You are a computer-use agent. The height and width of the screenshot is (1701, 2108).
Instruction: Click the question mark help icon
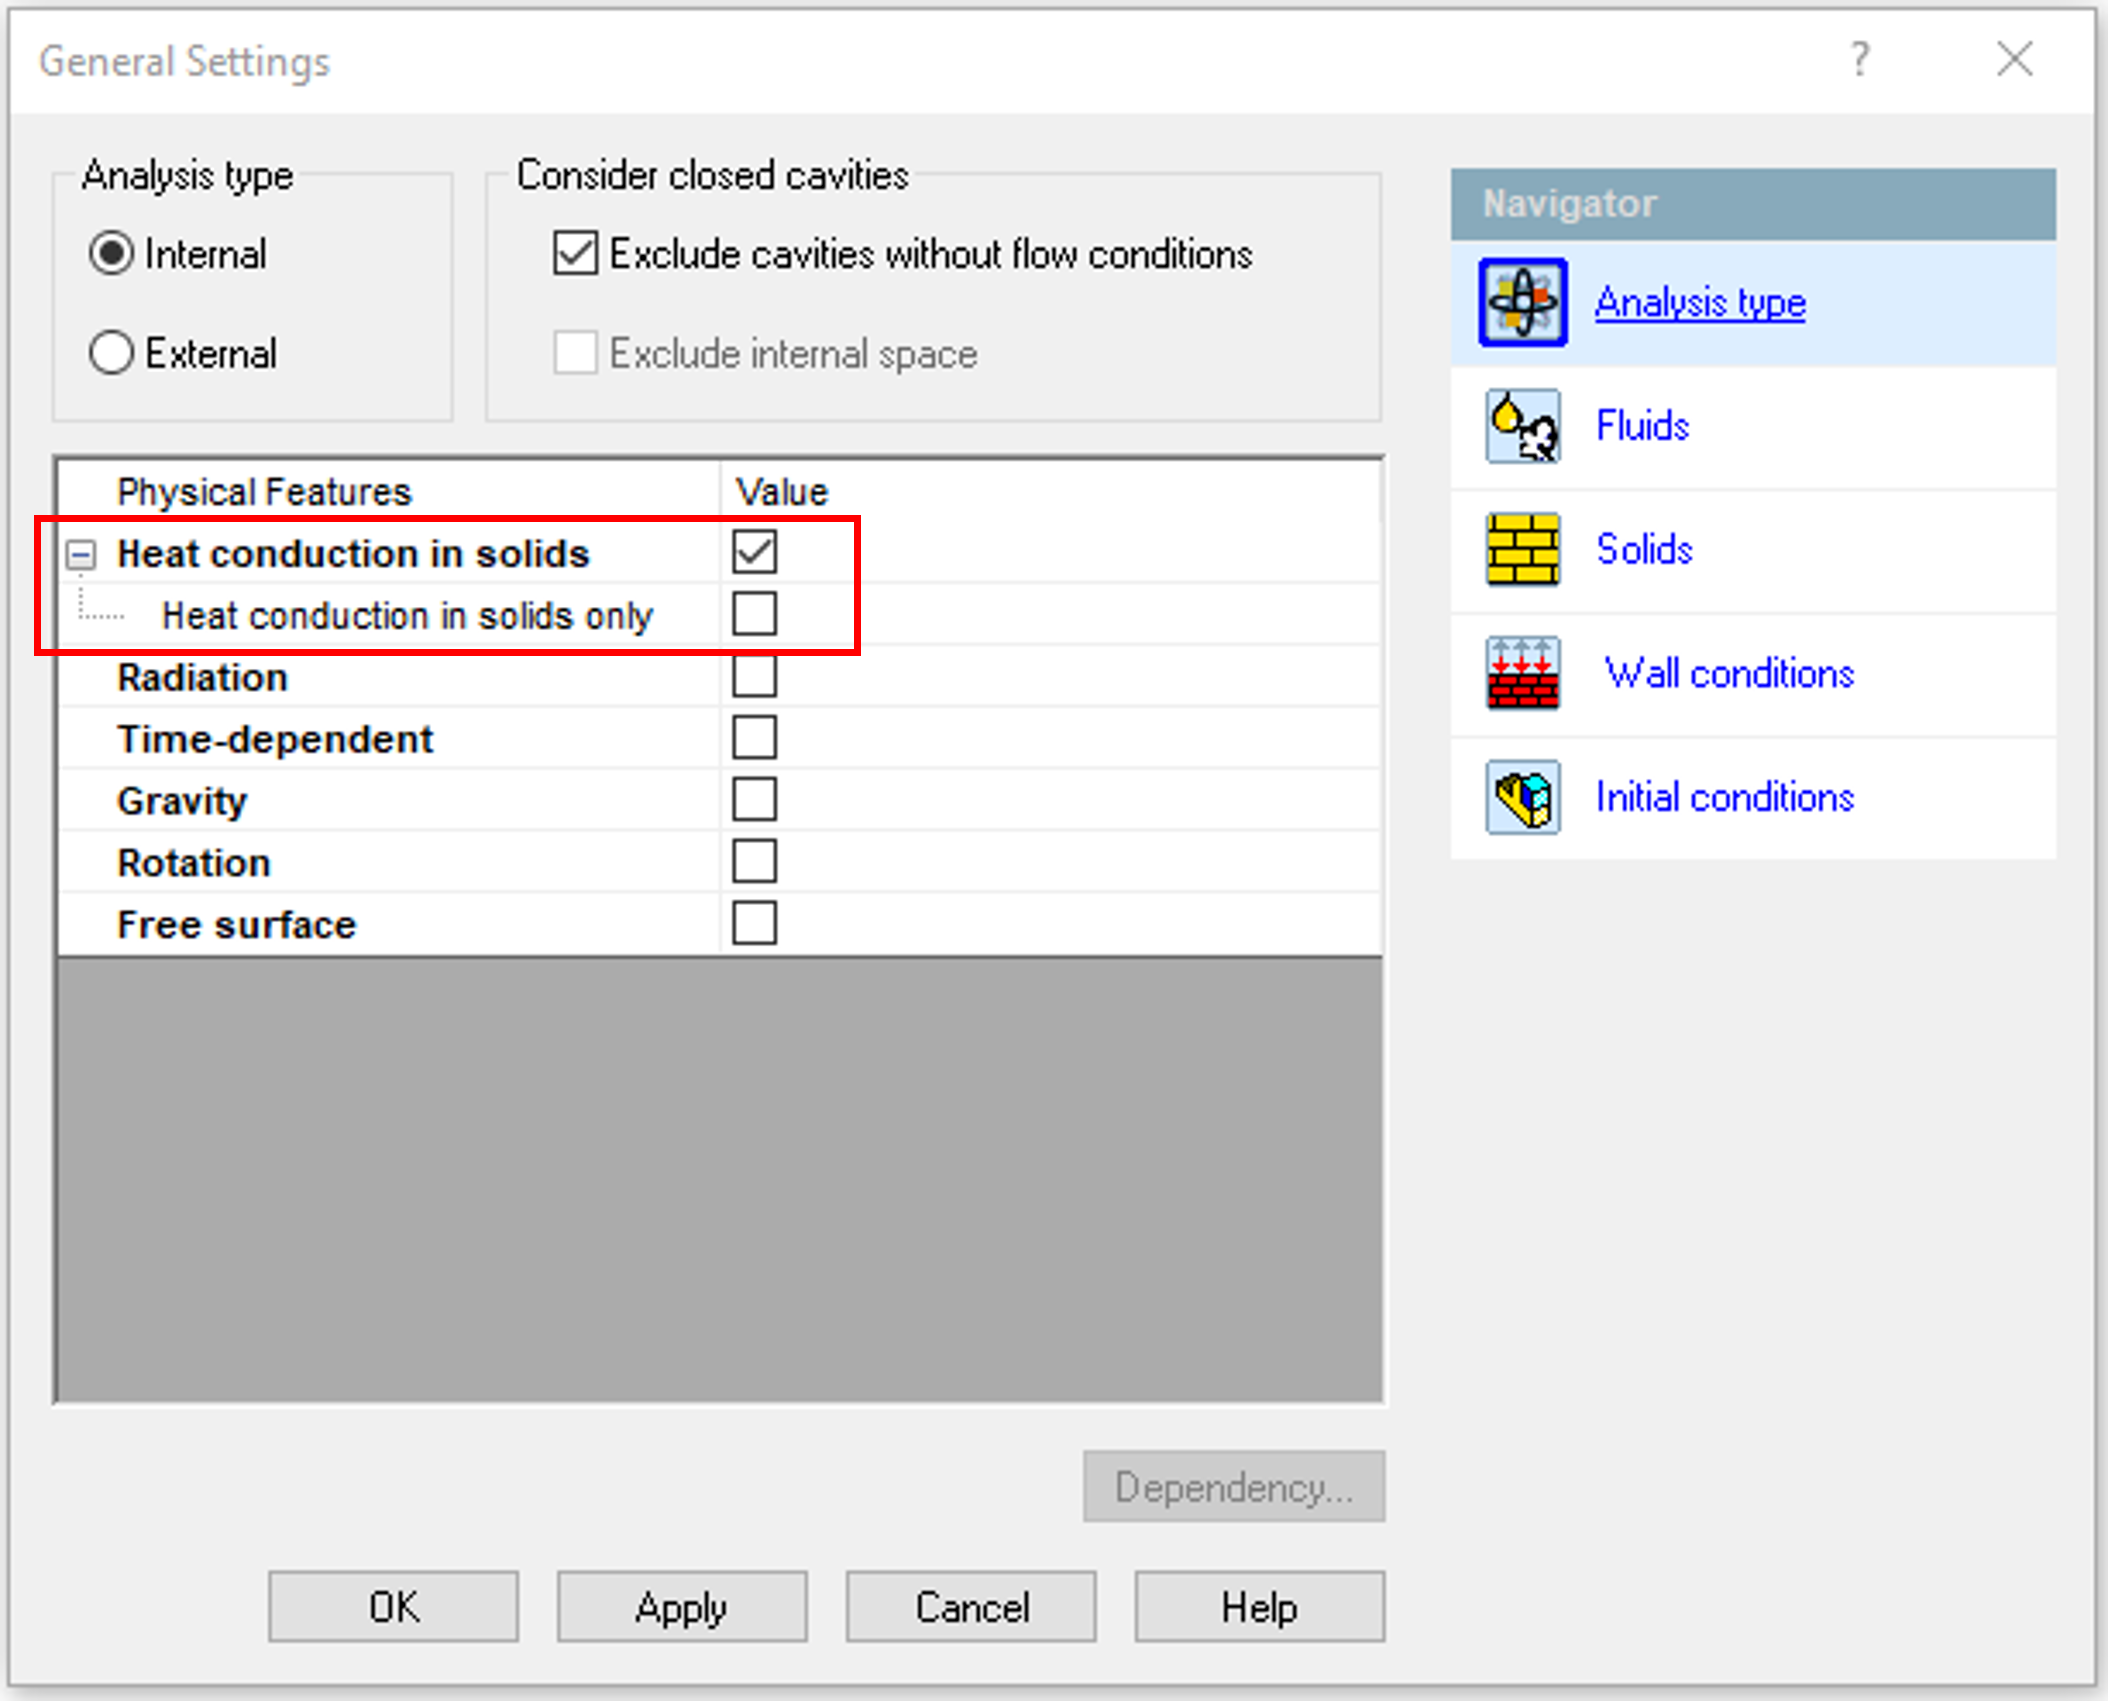click(1859, 60)
